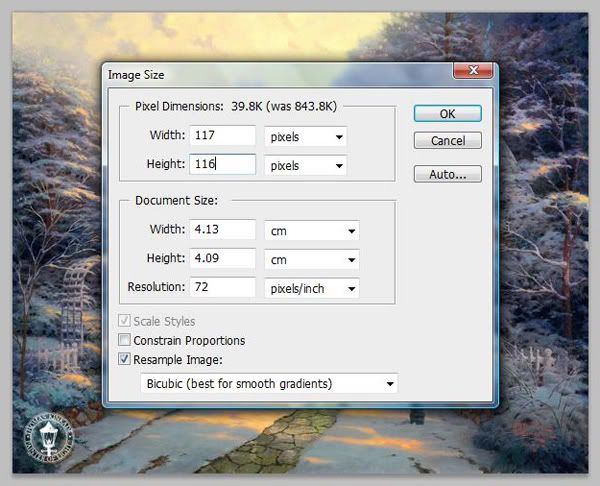
Task: Open the Auto... resolution dialog
Action: click(x=447, y=174)
